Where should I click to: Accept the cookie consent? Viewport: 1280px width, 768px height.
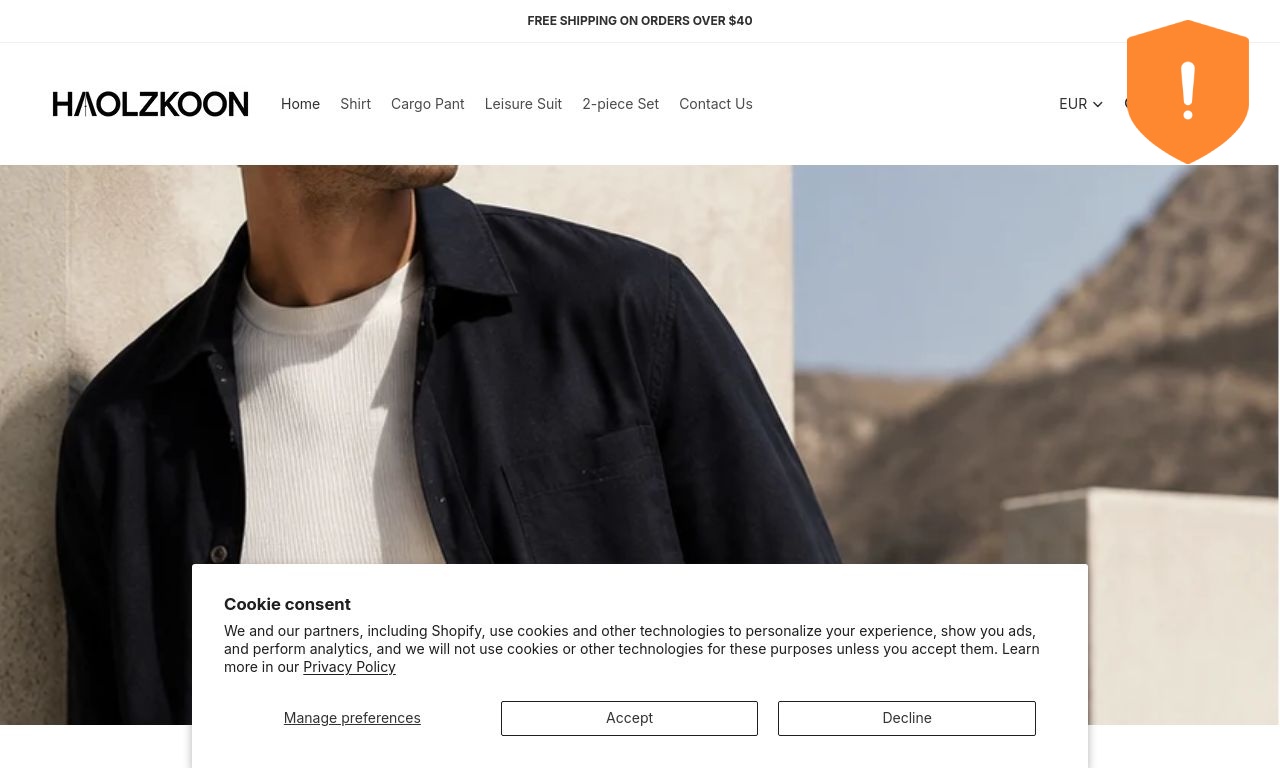(629, 718)
